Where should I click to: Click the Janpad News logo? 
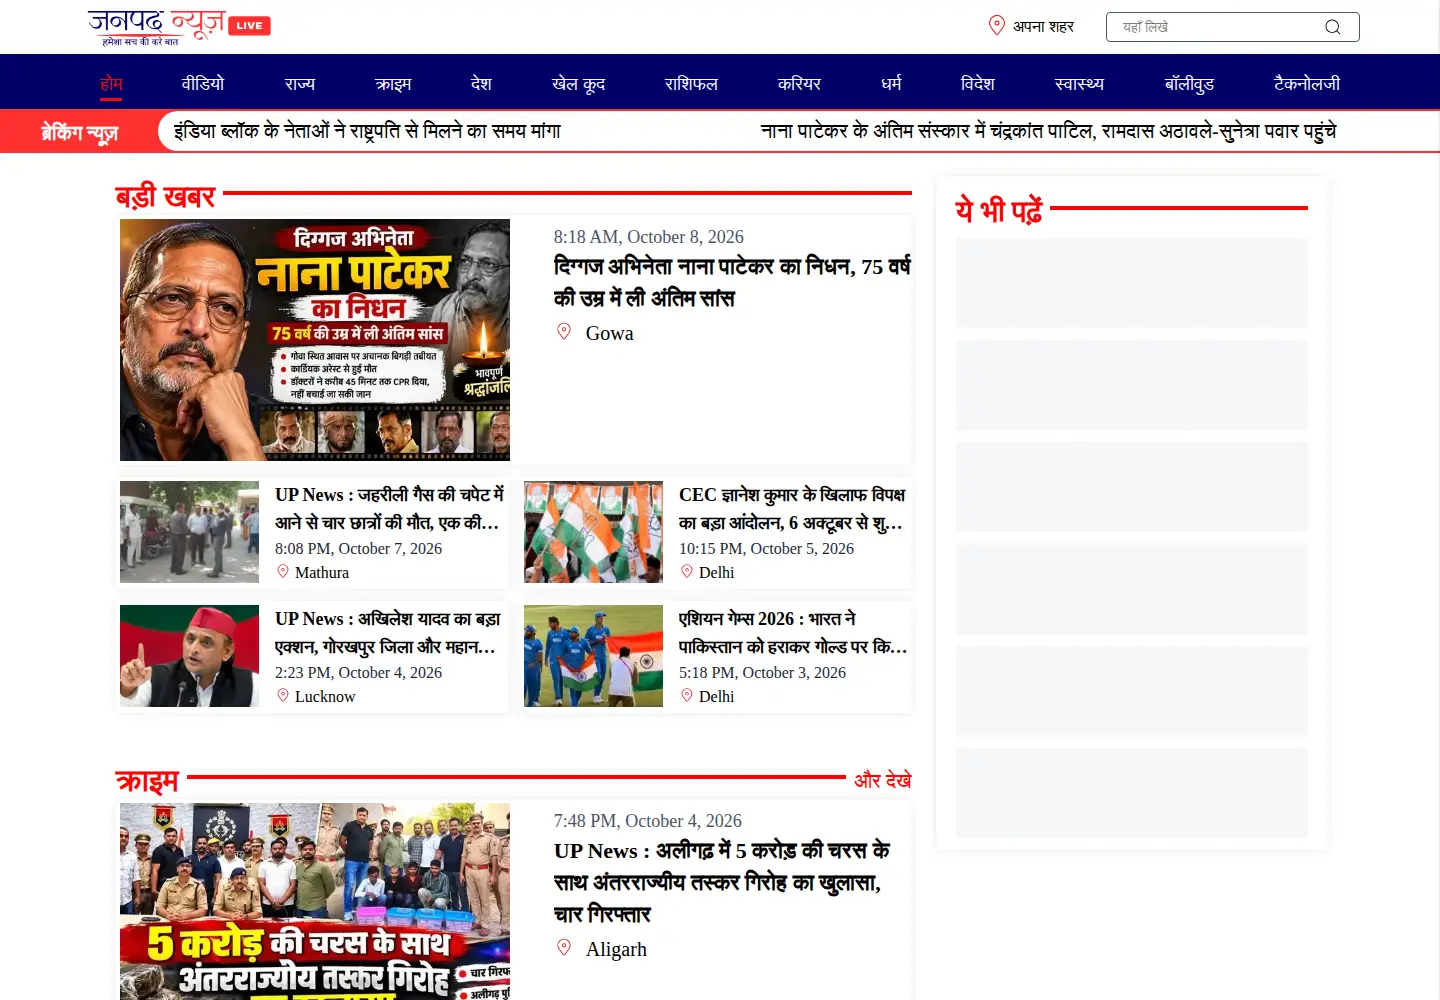[156, 27]
